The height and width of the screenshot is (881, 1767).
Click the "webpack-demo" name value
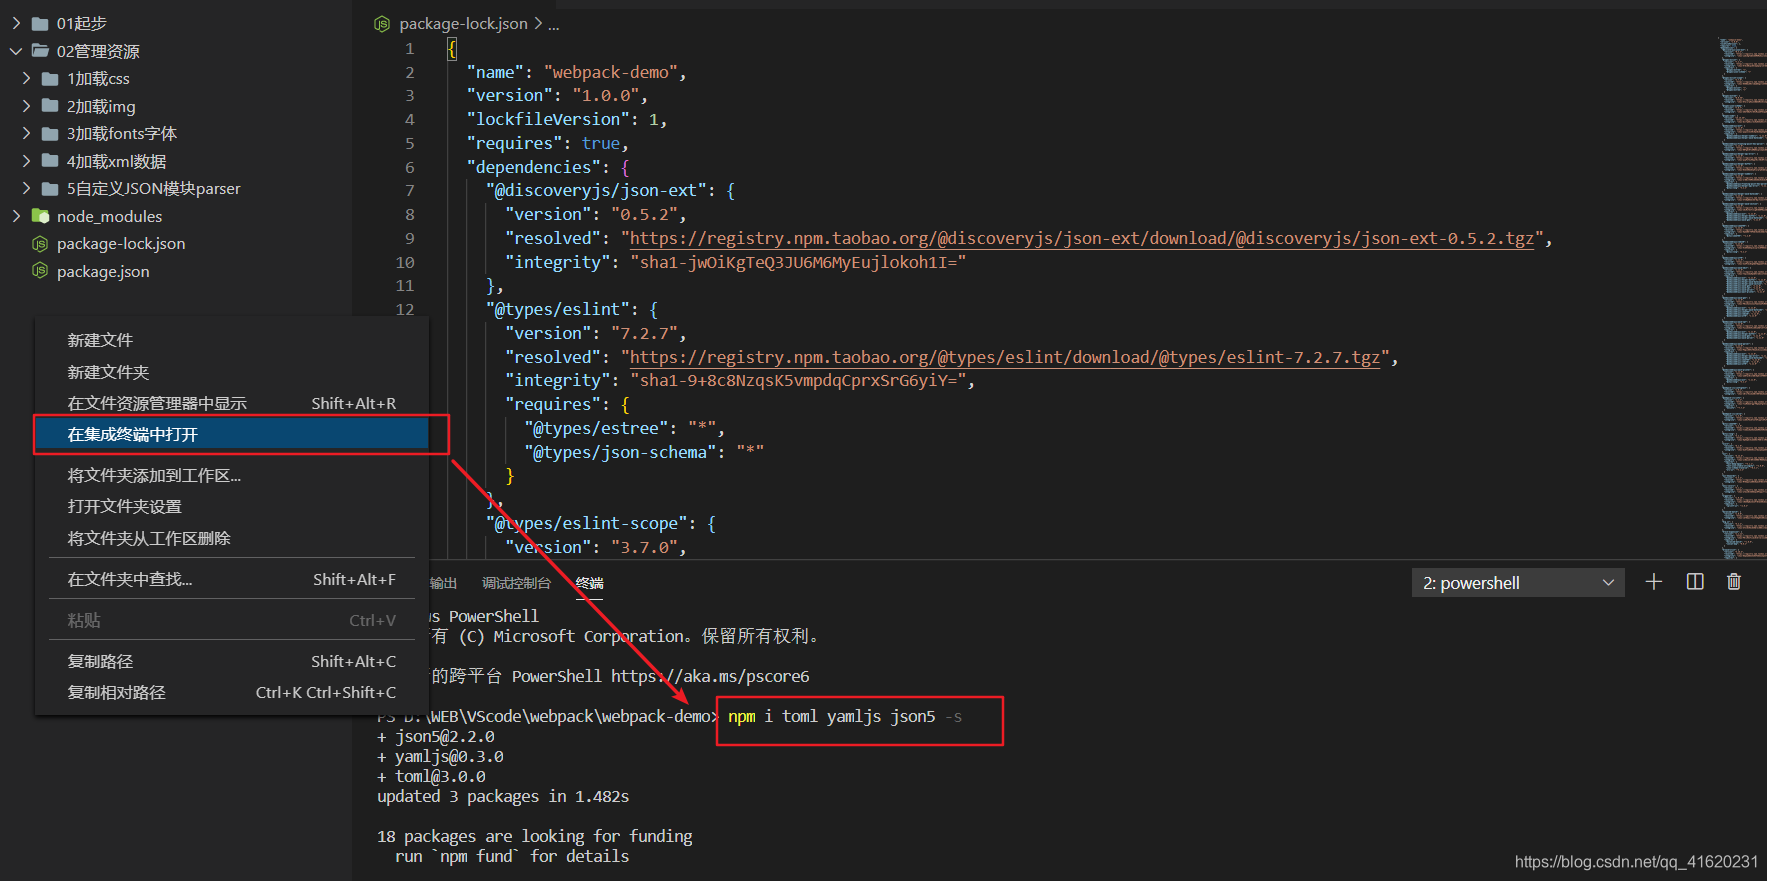[x=610, y=72]
